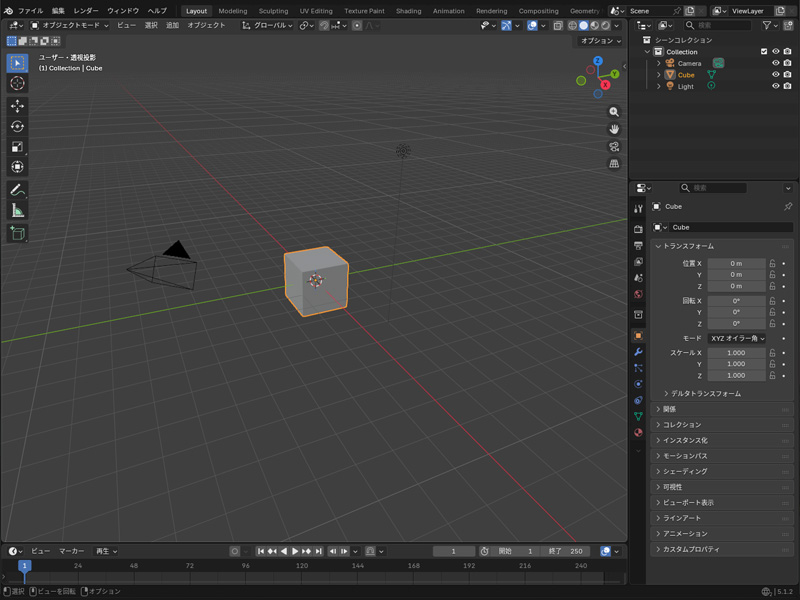Select the Transform tool

coord(17,167)
